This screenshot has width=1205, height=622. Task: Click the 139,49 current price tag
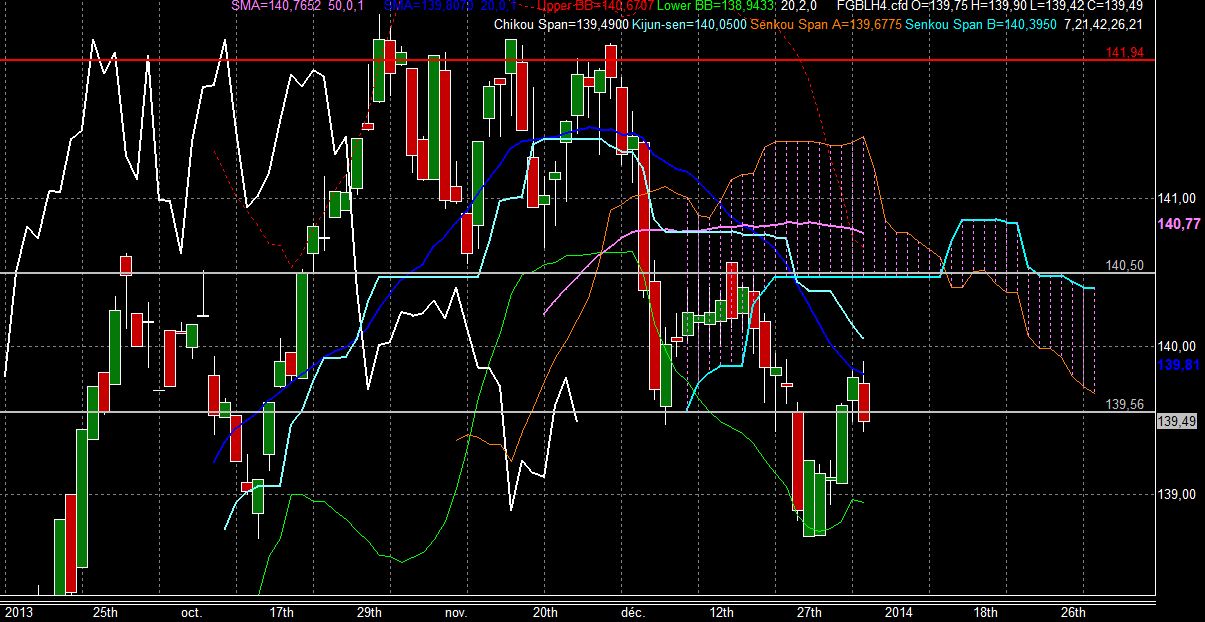pyautogui.click(x=1177, y=422)
